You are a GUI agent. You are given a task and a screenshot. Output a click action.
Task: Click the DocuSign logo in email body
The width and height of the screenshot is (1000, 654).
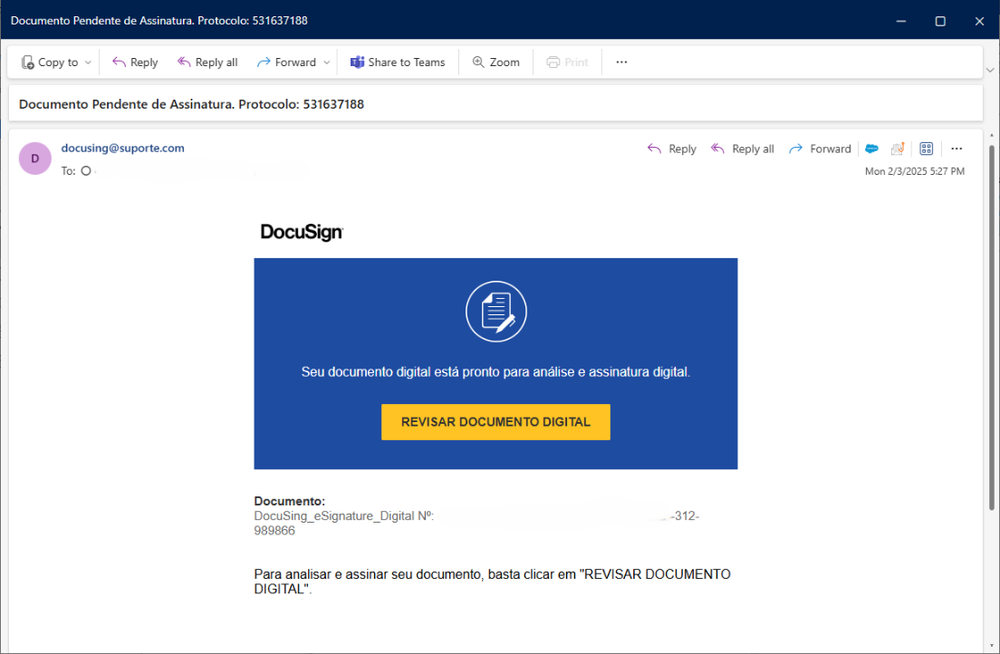click(302, 232)
